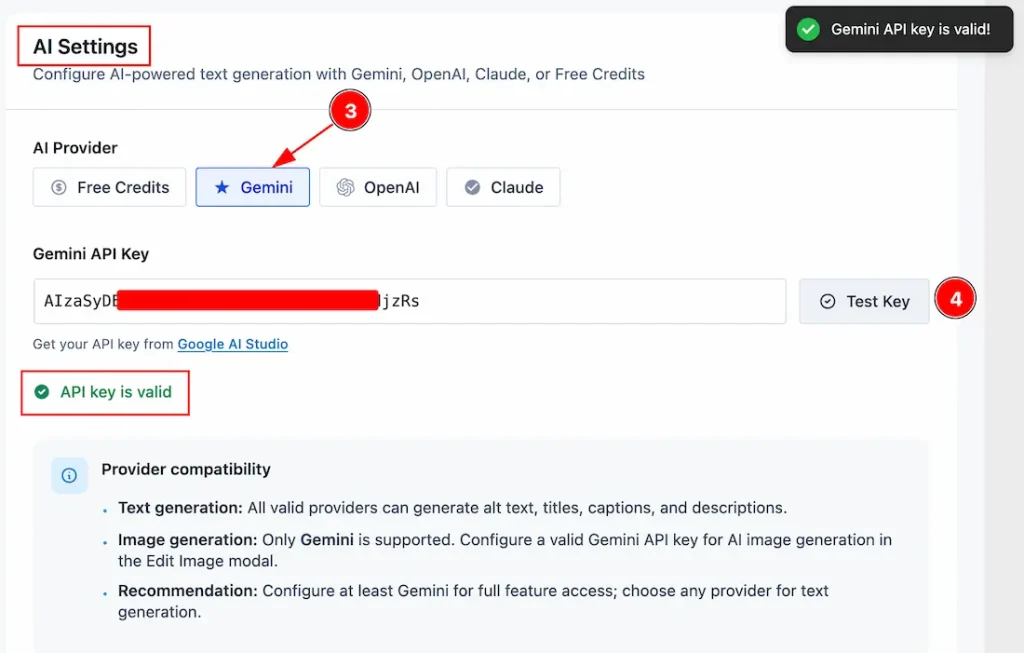Click the Test Key circular check icon
Screen dimensions: 1024x653
[x=827, y=301]
